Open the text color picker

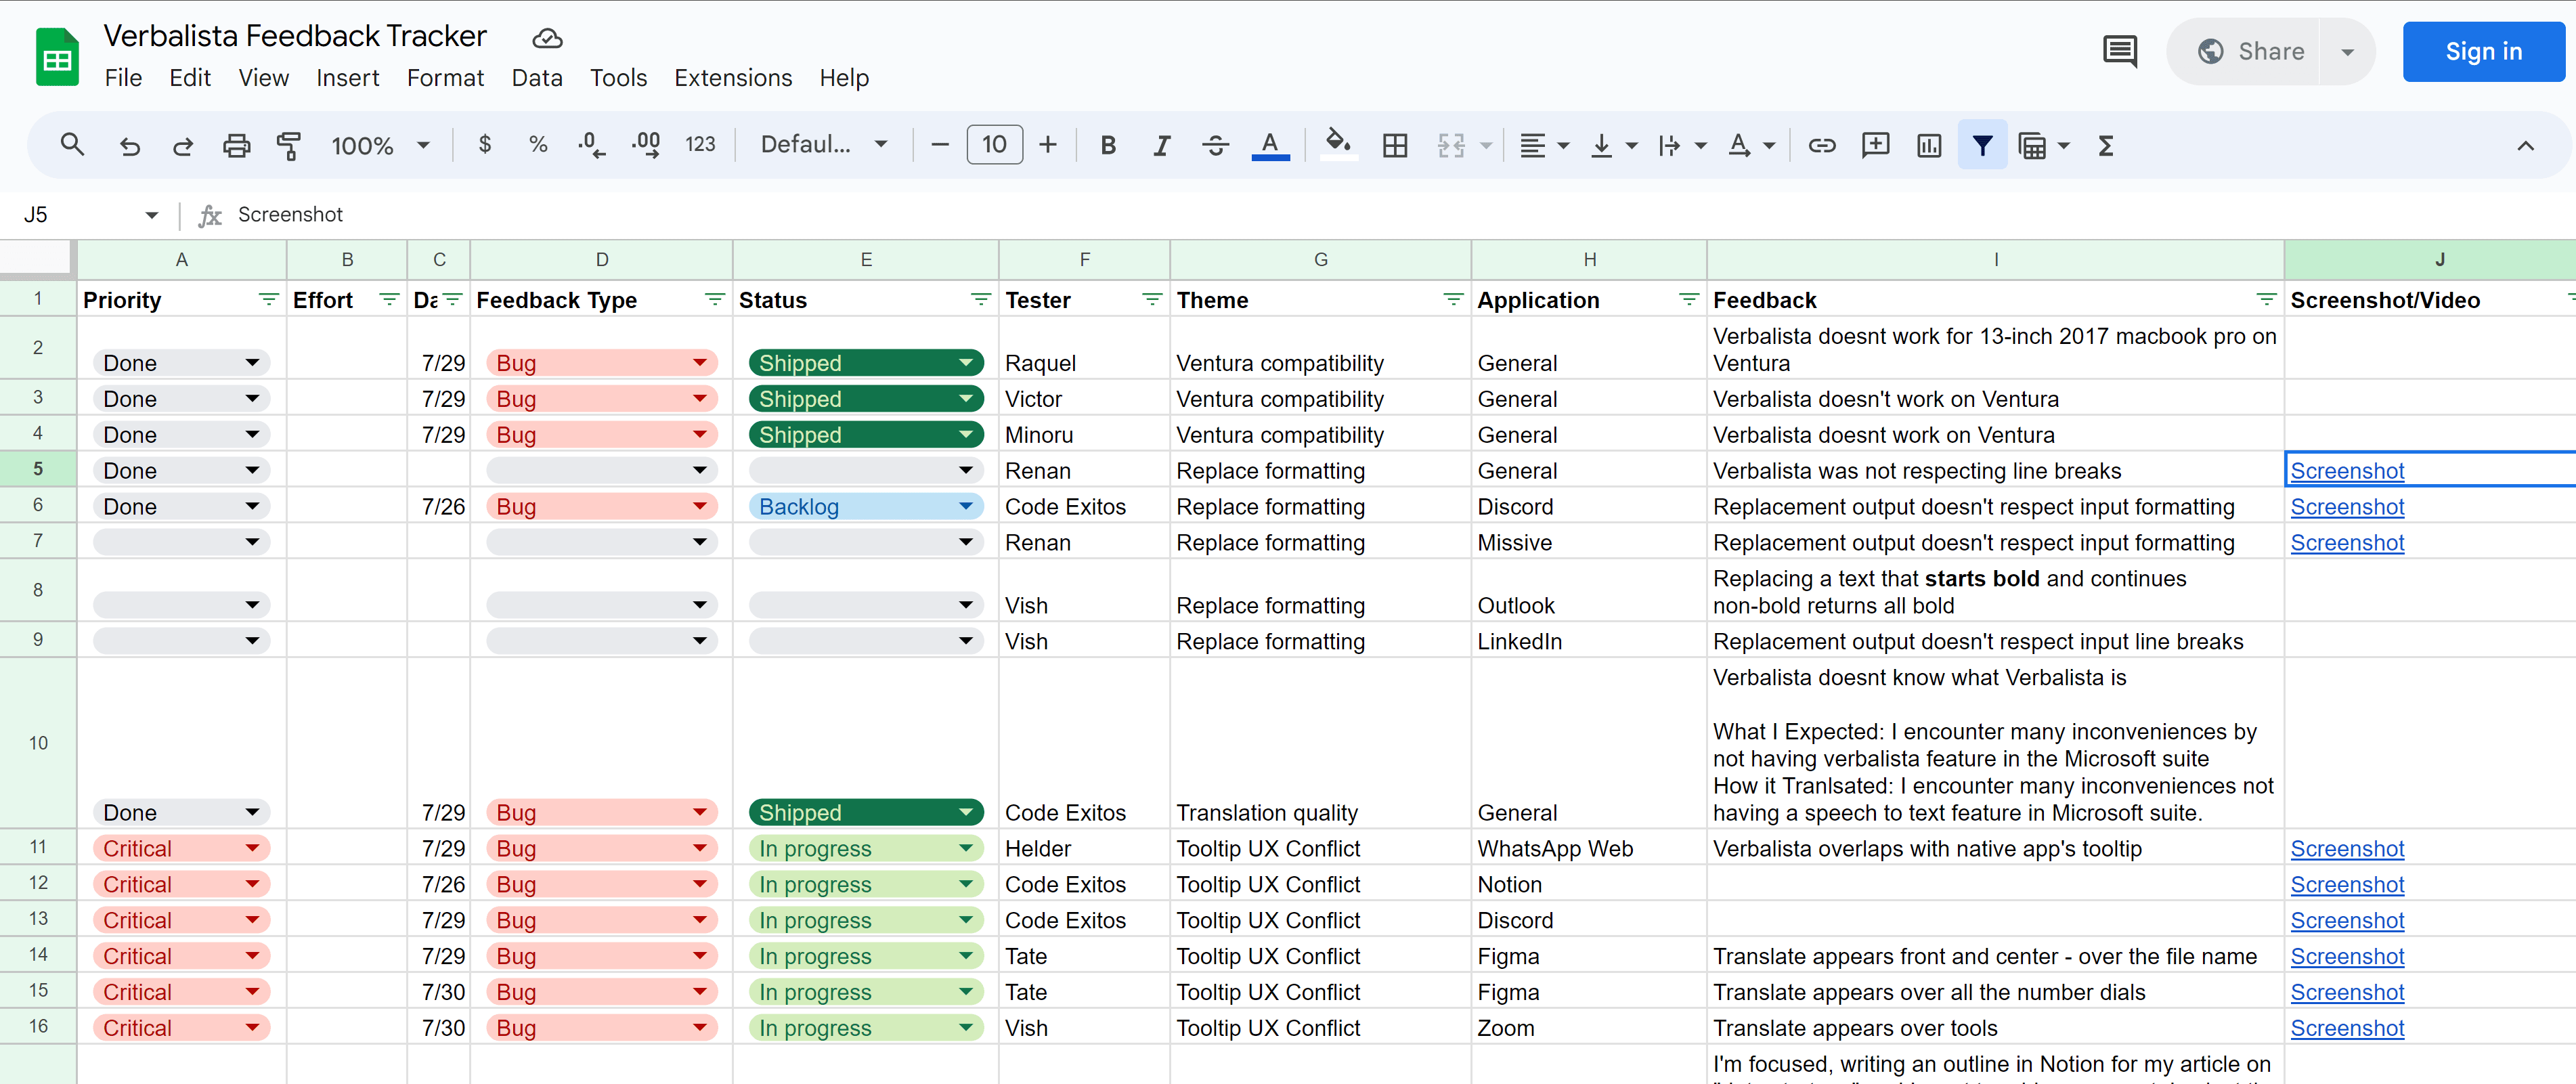1270,145
